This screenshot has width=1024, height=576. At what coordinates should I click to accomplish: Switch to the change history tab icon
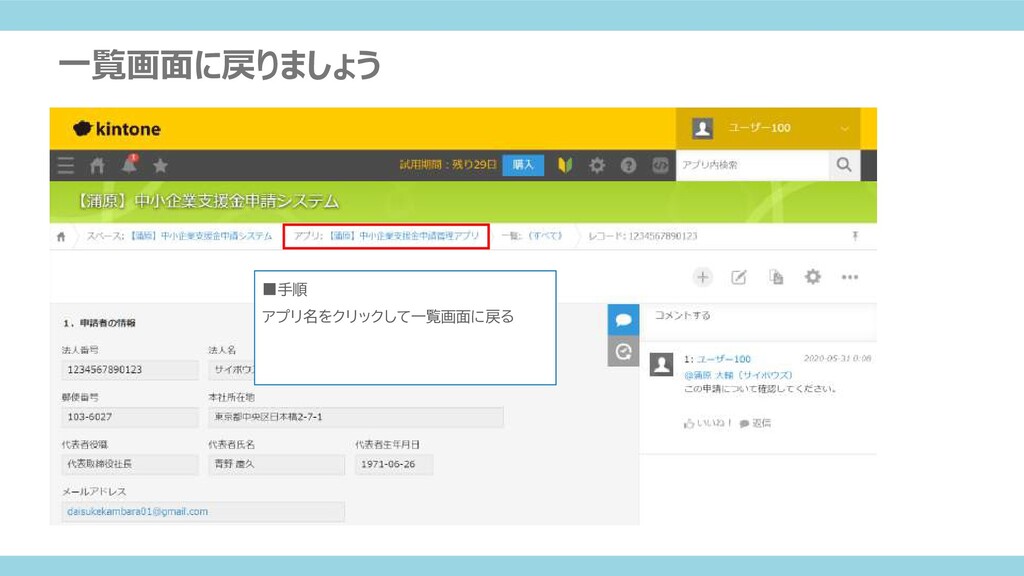[623, 351]
